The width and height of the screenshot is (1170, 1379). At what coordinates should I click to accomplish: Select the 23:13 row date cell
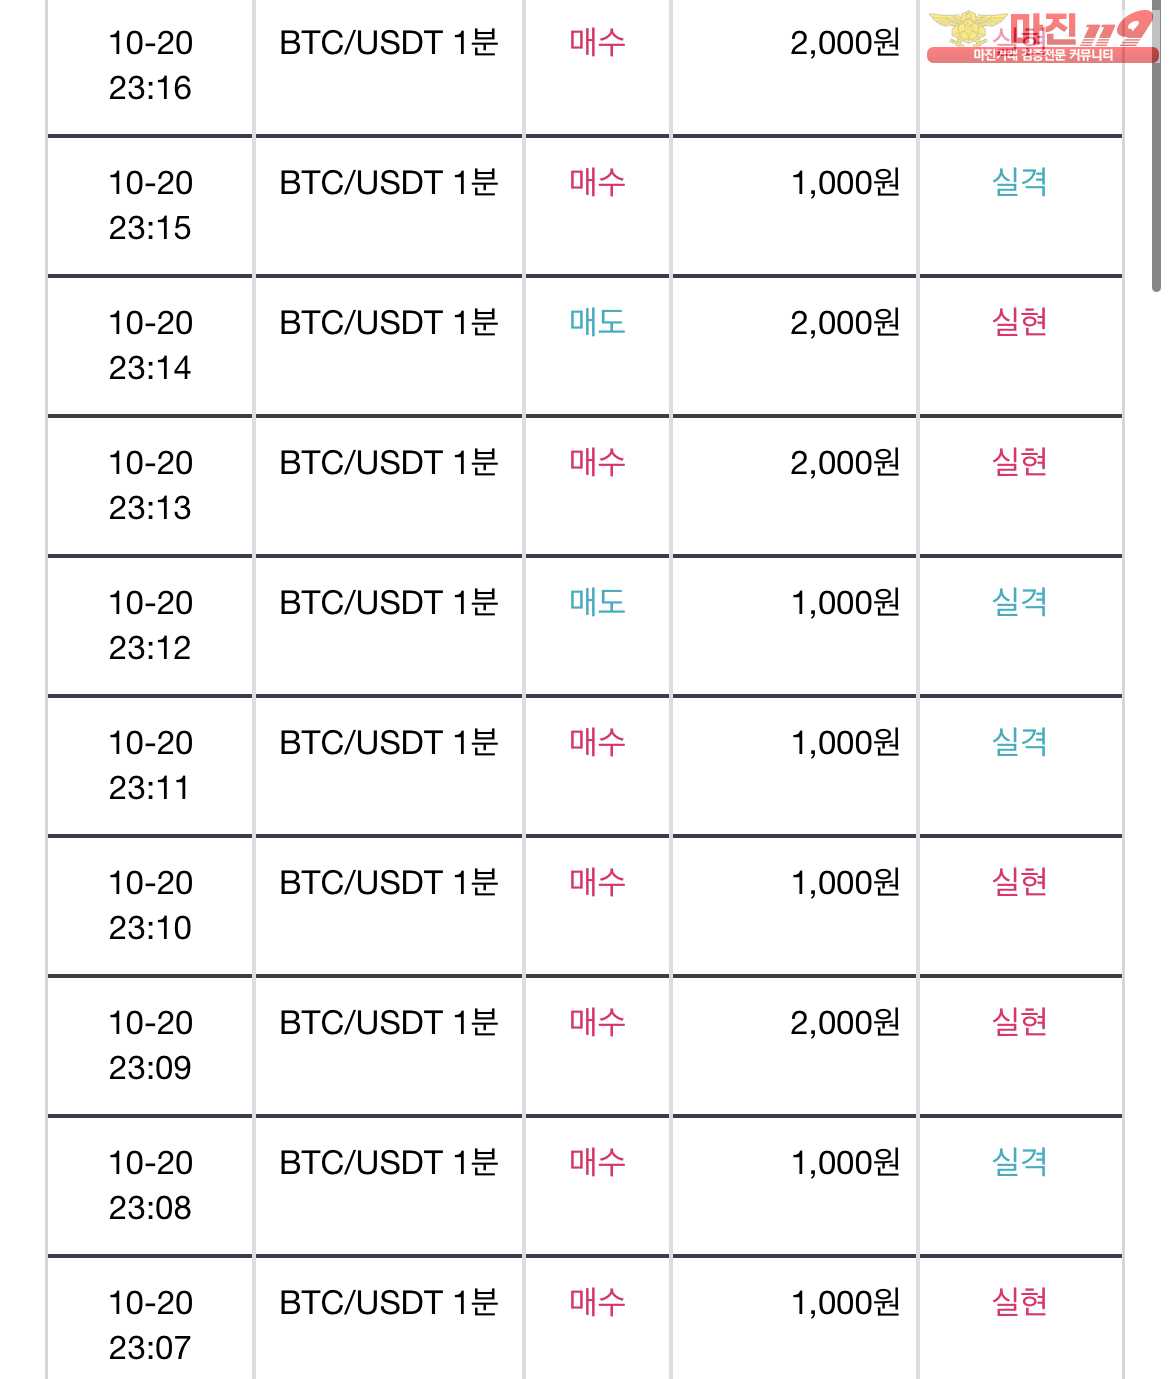(150, 485)
